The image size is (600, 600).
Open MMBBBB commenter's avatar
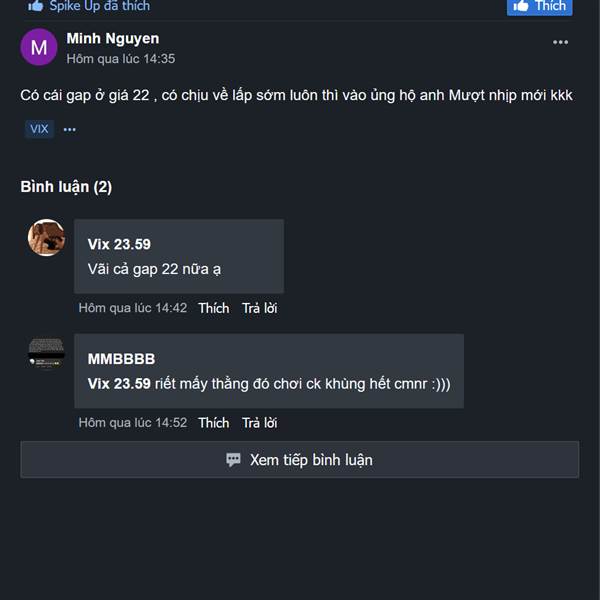pyautogui.click(x=46, y=352)
